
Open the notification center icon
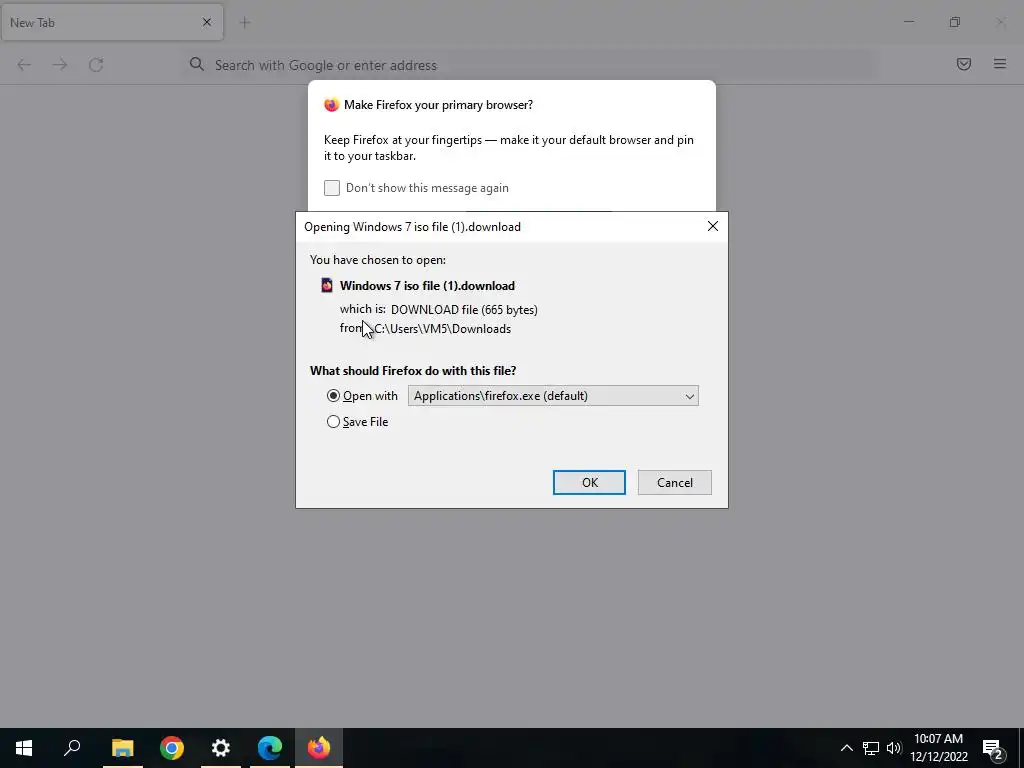[993, 749]
